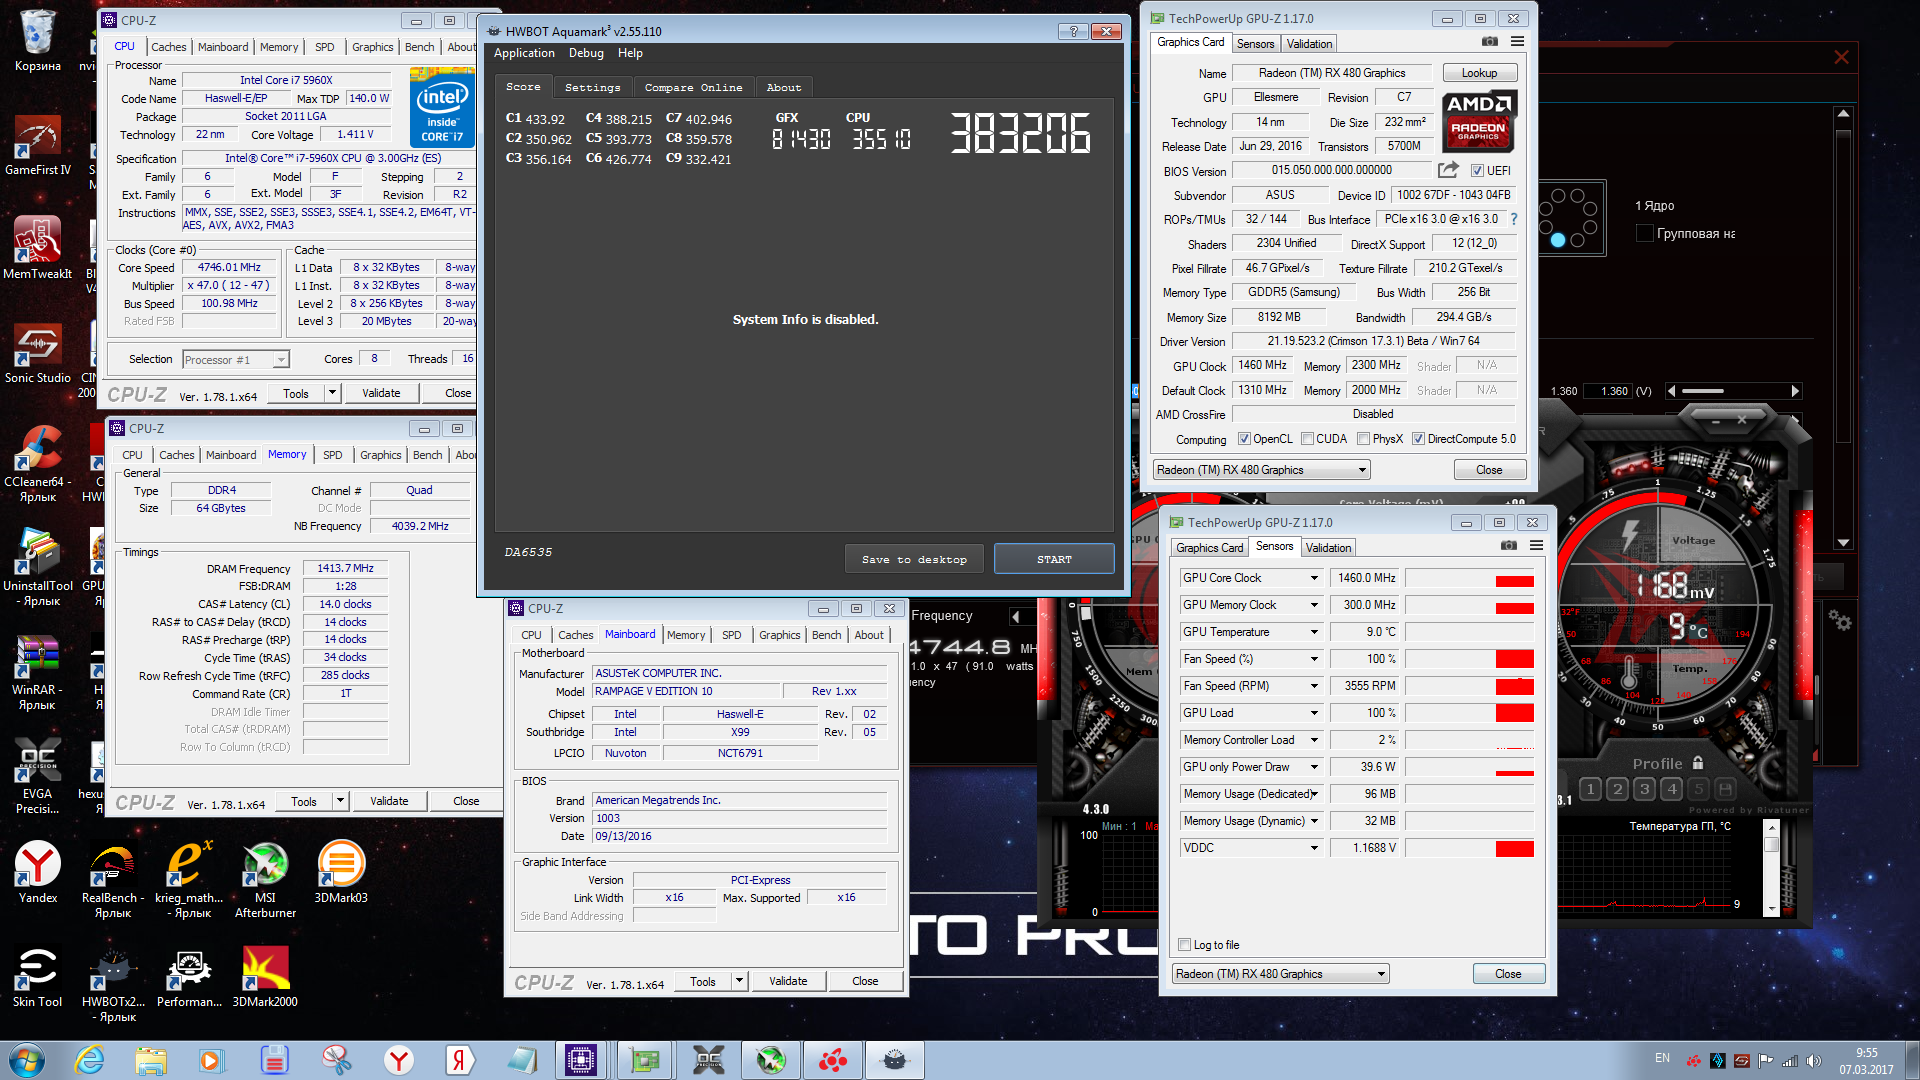The height and width of the screenshot is (1080, 1920).
Task: Launch HWBOTx2 shortcut on desktop
Action: click(x=113, y=983)
